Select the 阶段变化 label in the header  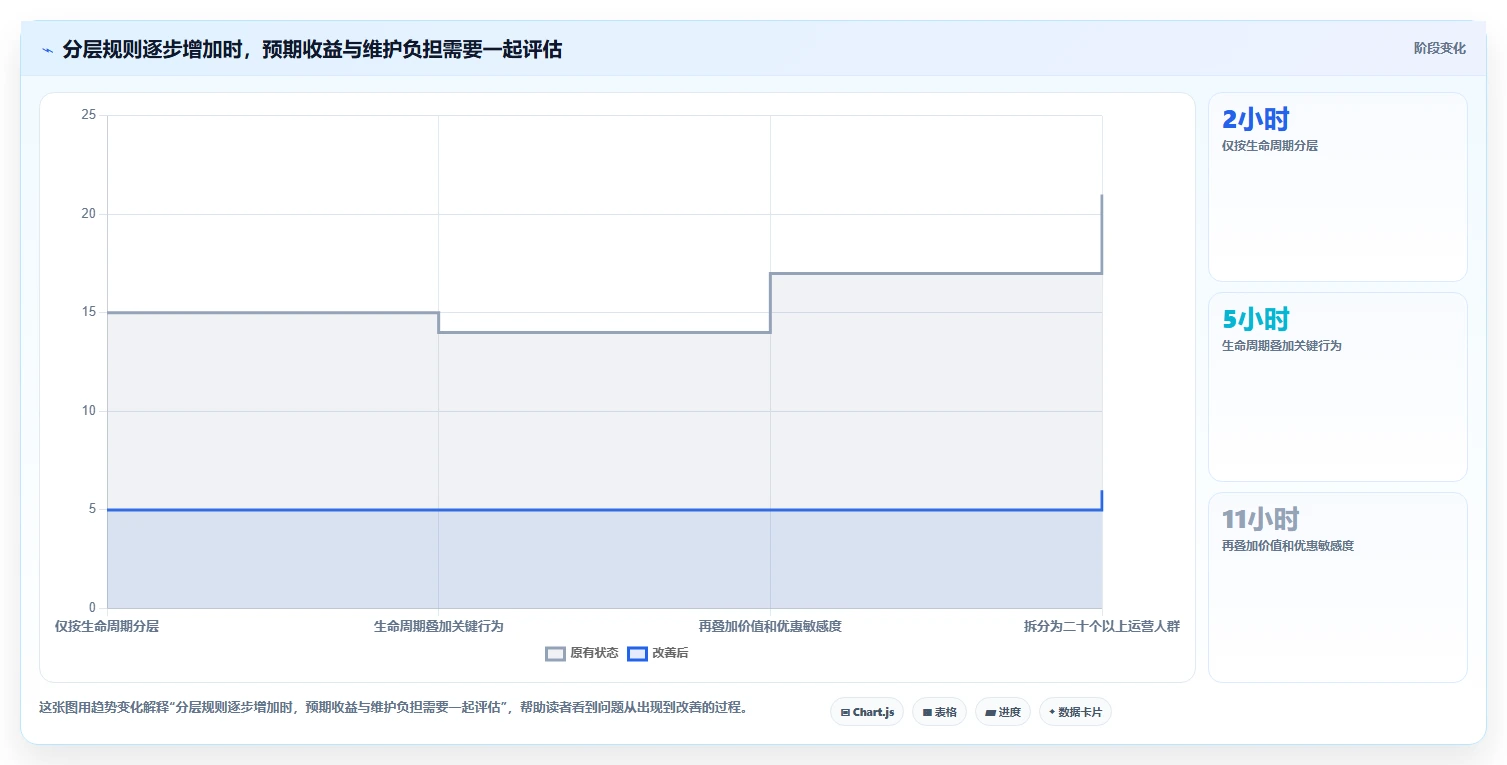click(x=1439, y=48)
